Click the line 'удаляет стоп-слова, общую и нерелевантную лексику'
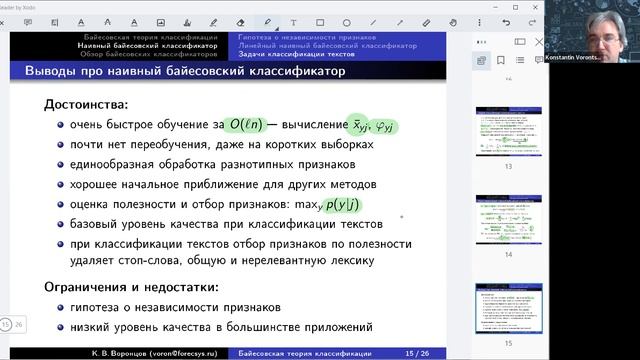 [x=222, y=260]
